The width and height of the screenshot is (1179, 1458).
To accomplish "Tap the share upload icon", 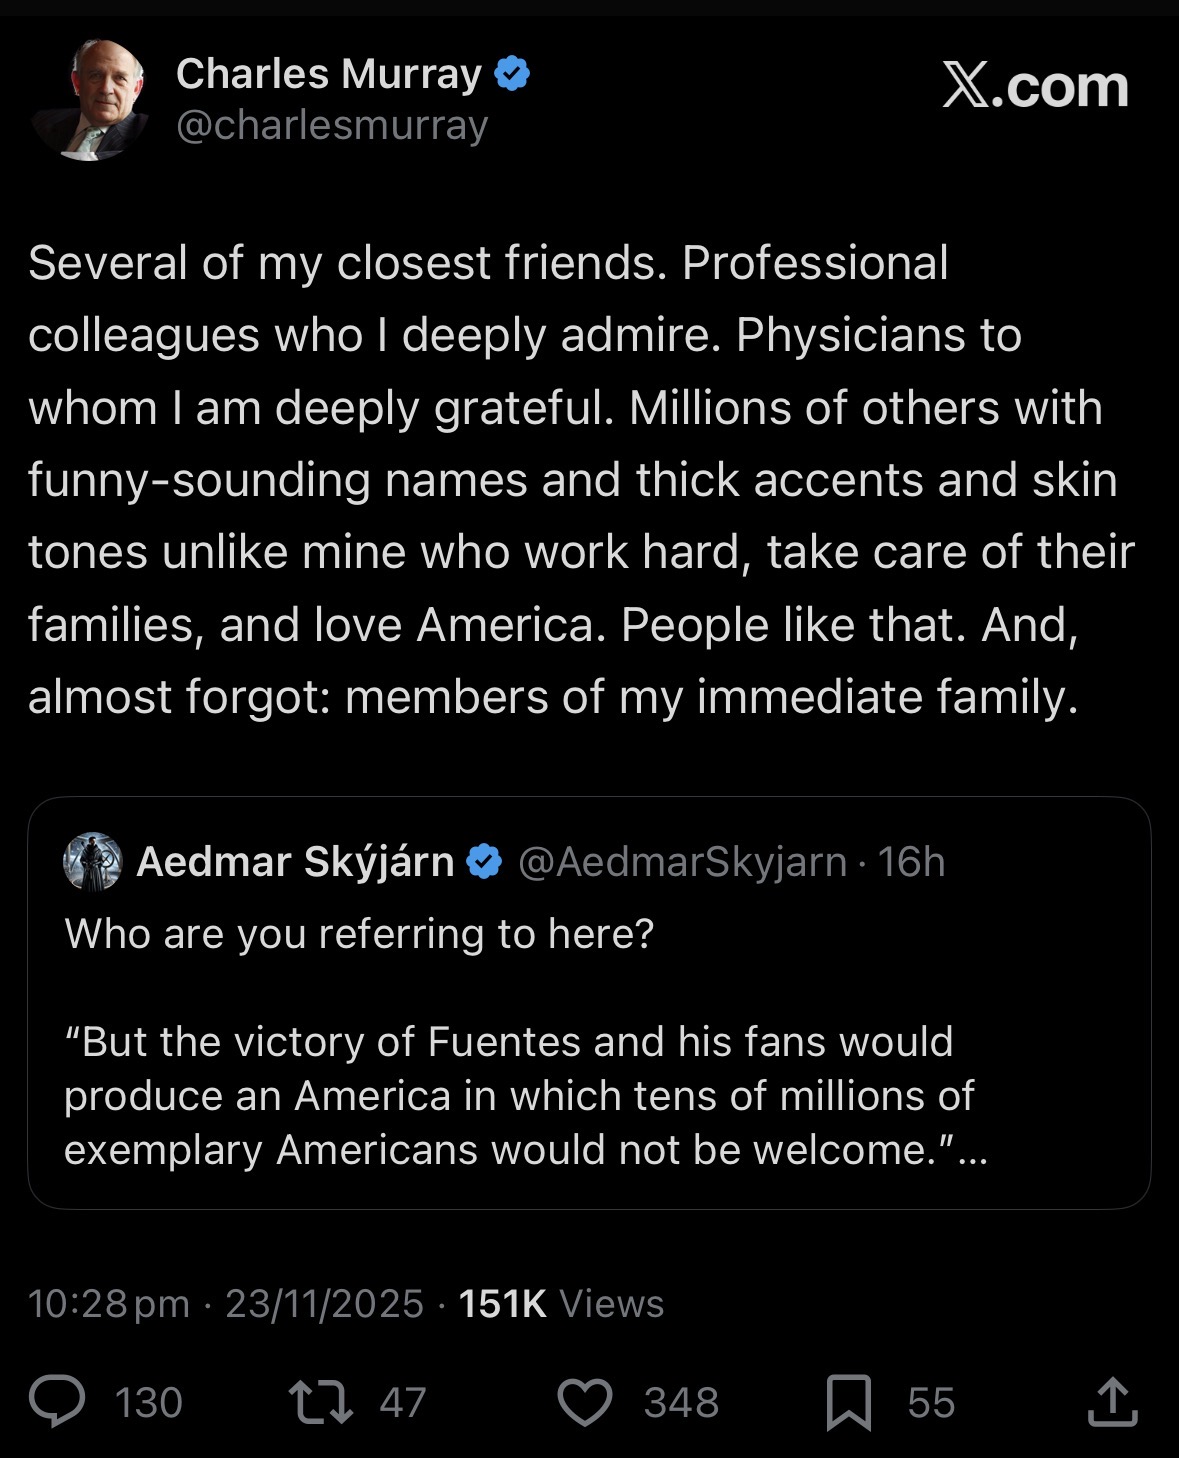I will (x=1112, y=1402).
